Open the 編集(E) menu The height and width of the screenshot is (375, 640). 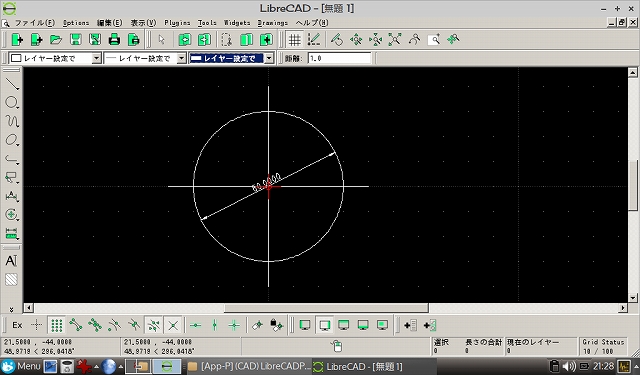[x=109, y=23]
